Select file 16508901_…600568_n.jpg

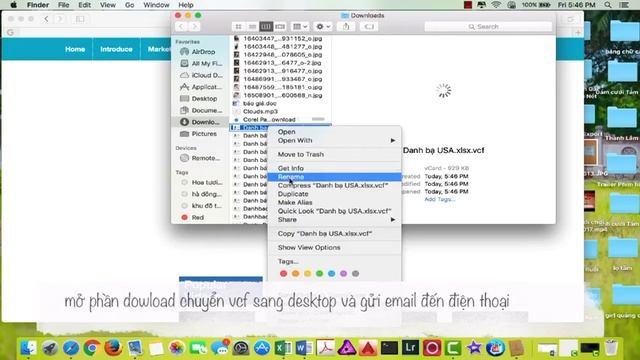point(282,95)
